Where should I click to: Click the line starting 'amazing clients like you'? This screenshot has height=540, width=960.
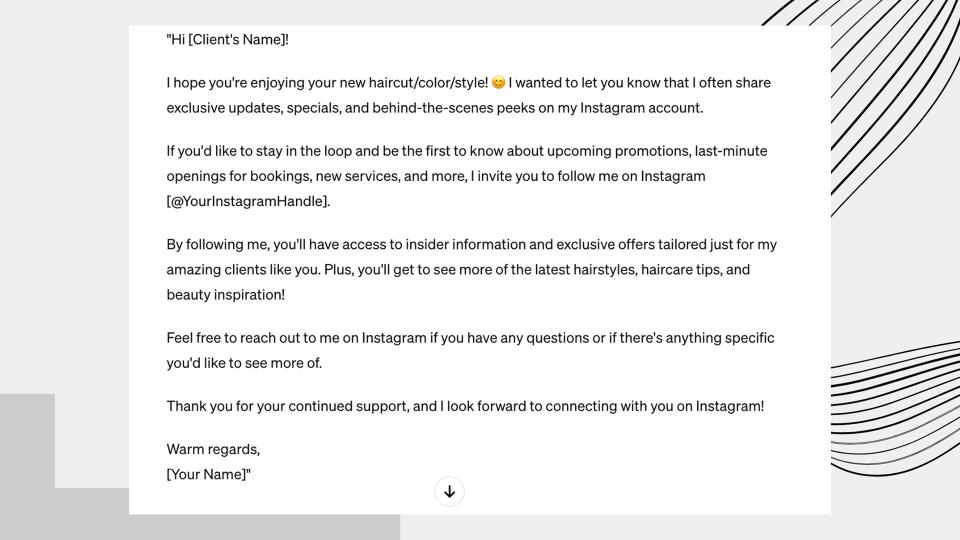tap(458, 270)
